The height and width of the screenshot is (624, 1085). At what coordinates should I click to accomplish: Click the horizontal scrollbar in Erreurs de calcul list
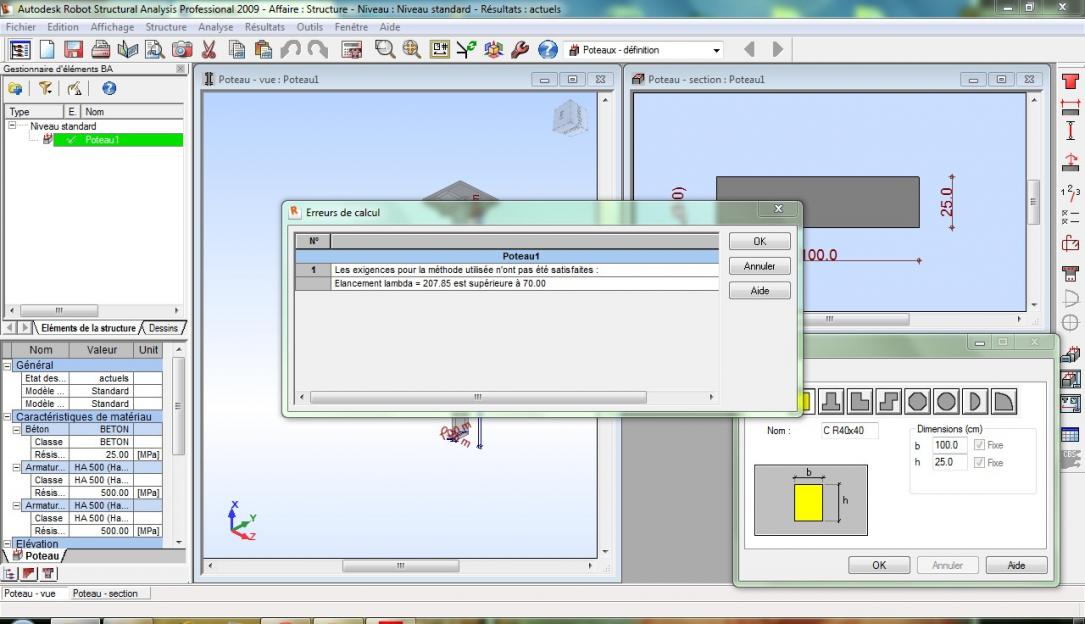478,397
